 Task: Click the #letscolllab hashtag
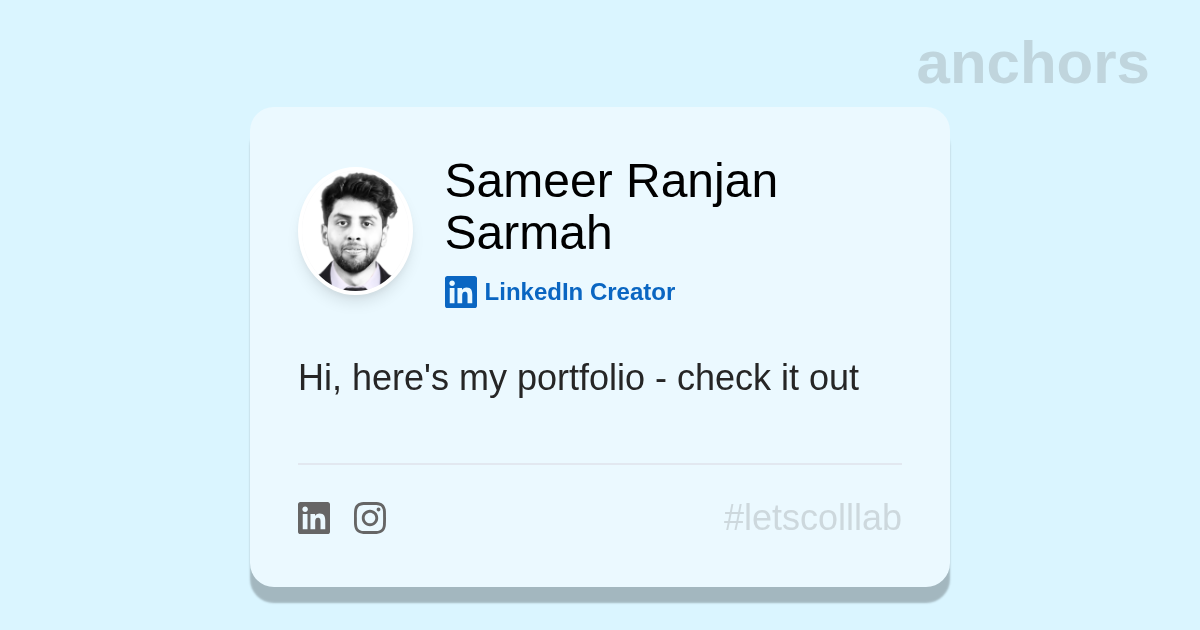pos(812,518)
